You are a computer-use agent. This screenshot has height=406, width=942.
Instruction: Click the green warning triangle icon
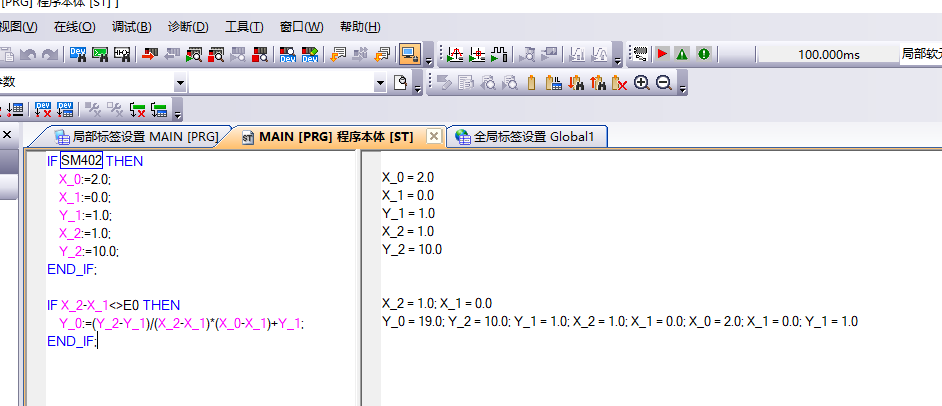(x=682, y=54)
